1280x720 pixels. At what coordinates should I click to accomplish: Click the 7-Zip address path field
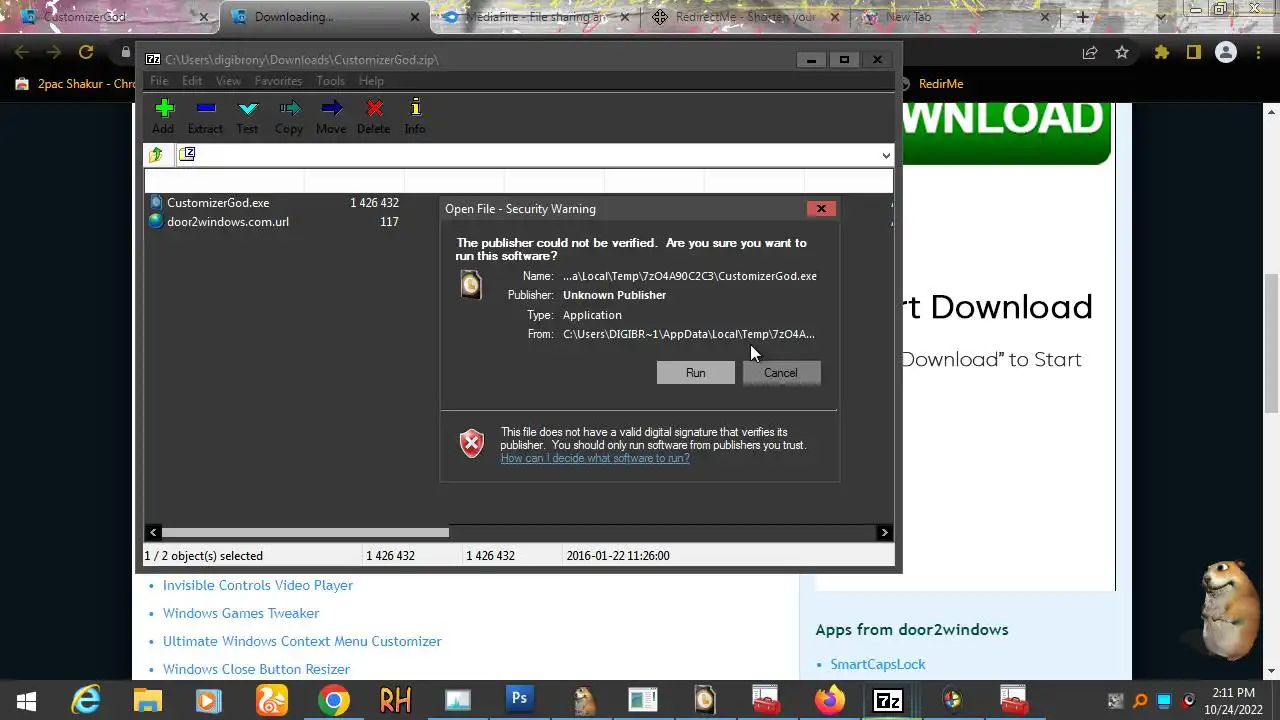[x=535, y=155]
